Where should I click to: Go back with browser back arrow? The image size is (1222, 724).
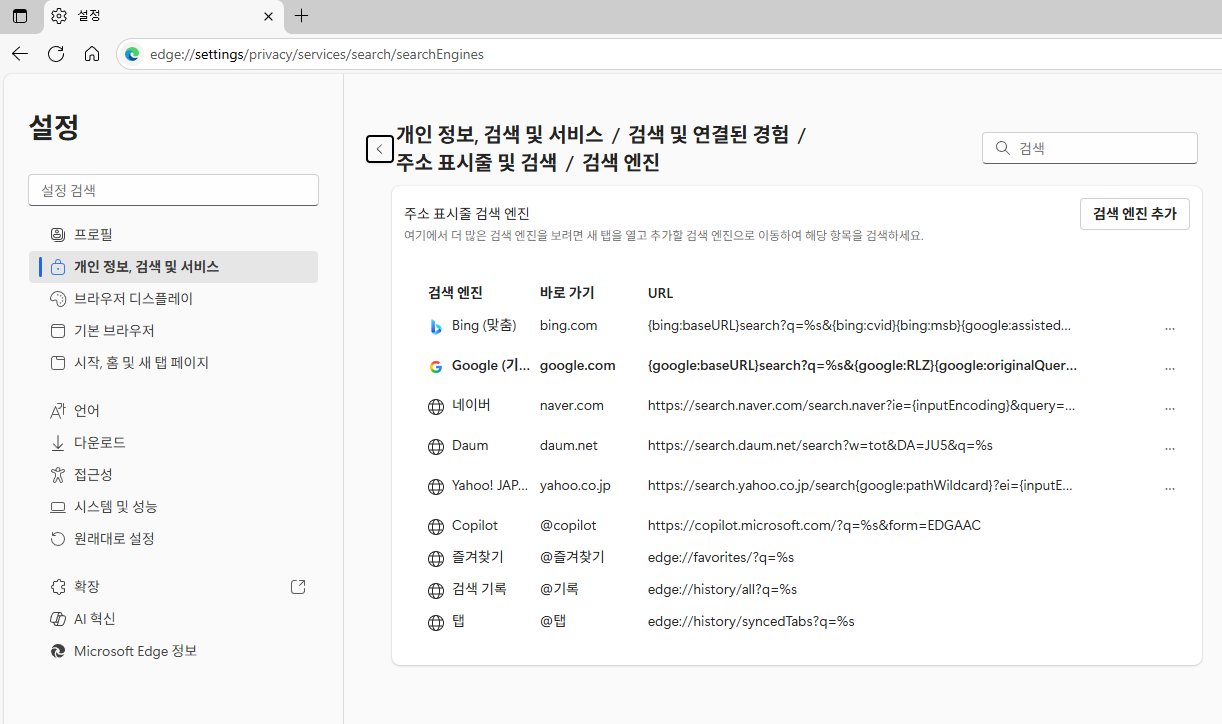coord(20,54)
